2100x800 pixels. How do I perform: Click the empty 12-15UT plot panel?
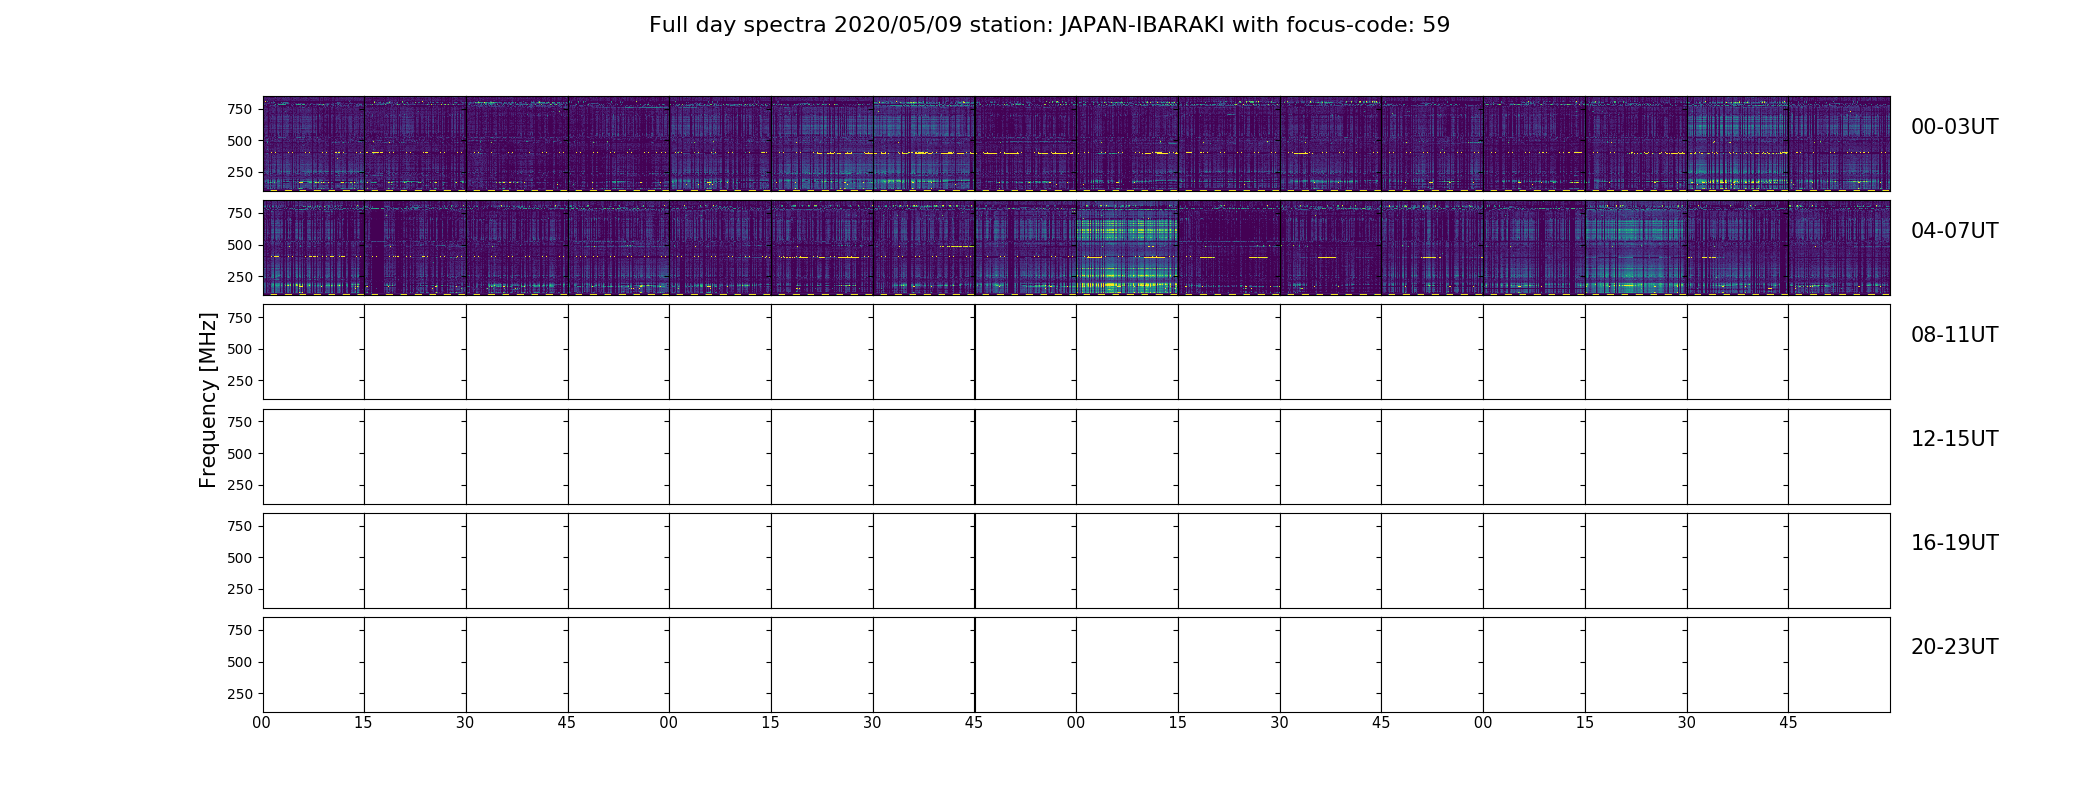pos(1076,456)
